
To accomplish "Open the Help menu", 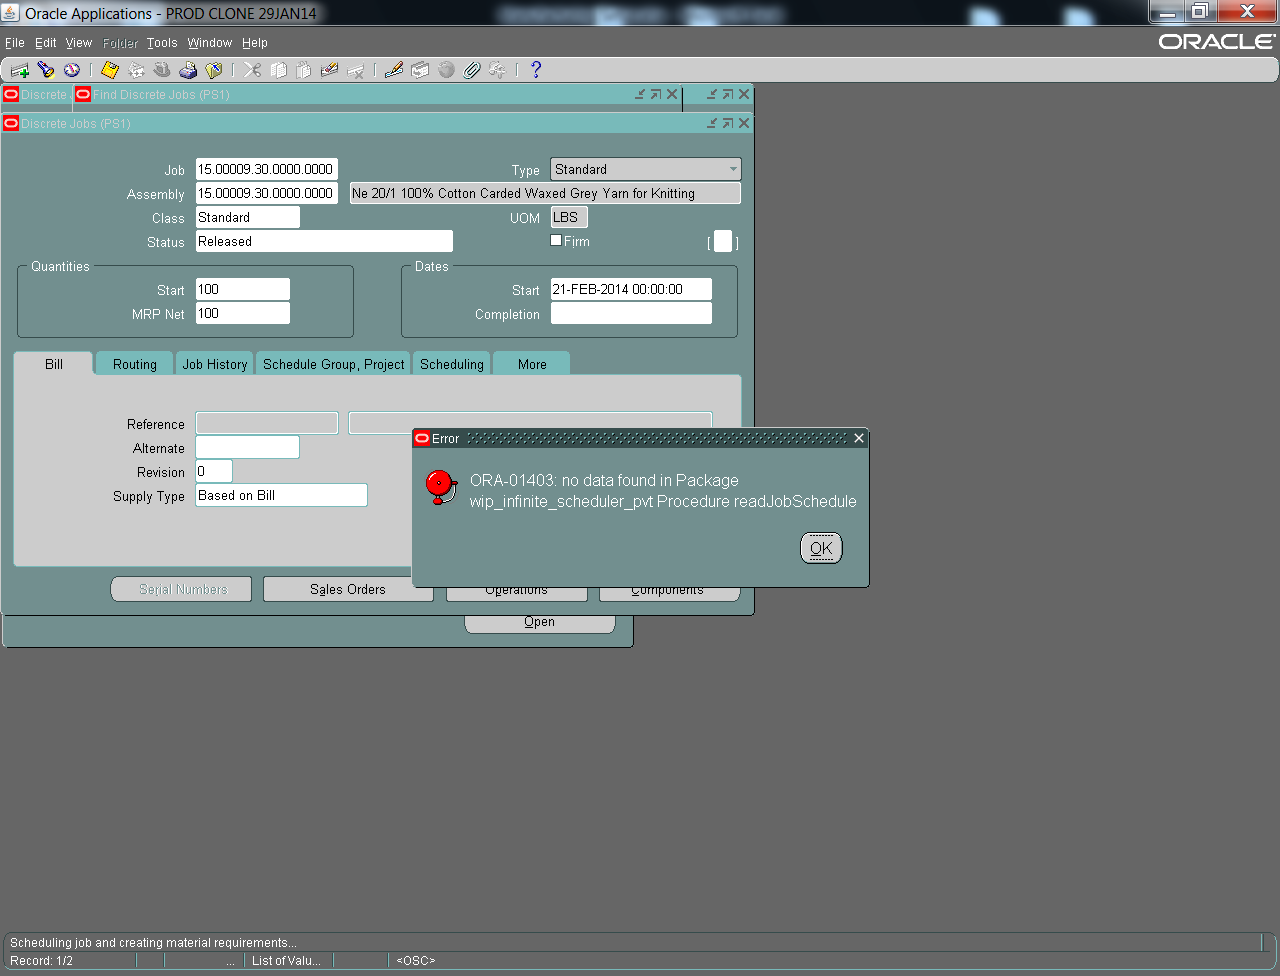I will coord(255,43).
